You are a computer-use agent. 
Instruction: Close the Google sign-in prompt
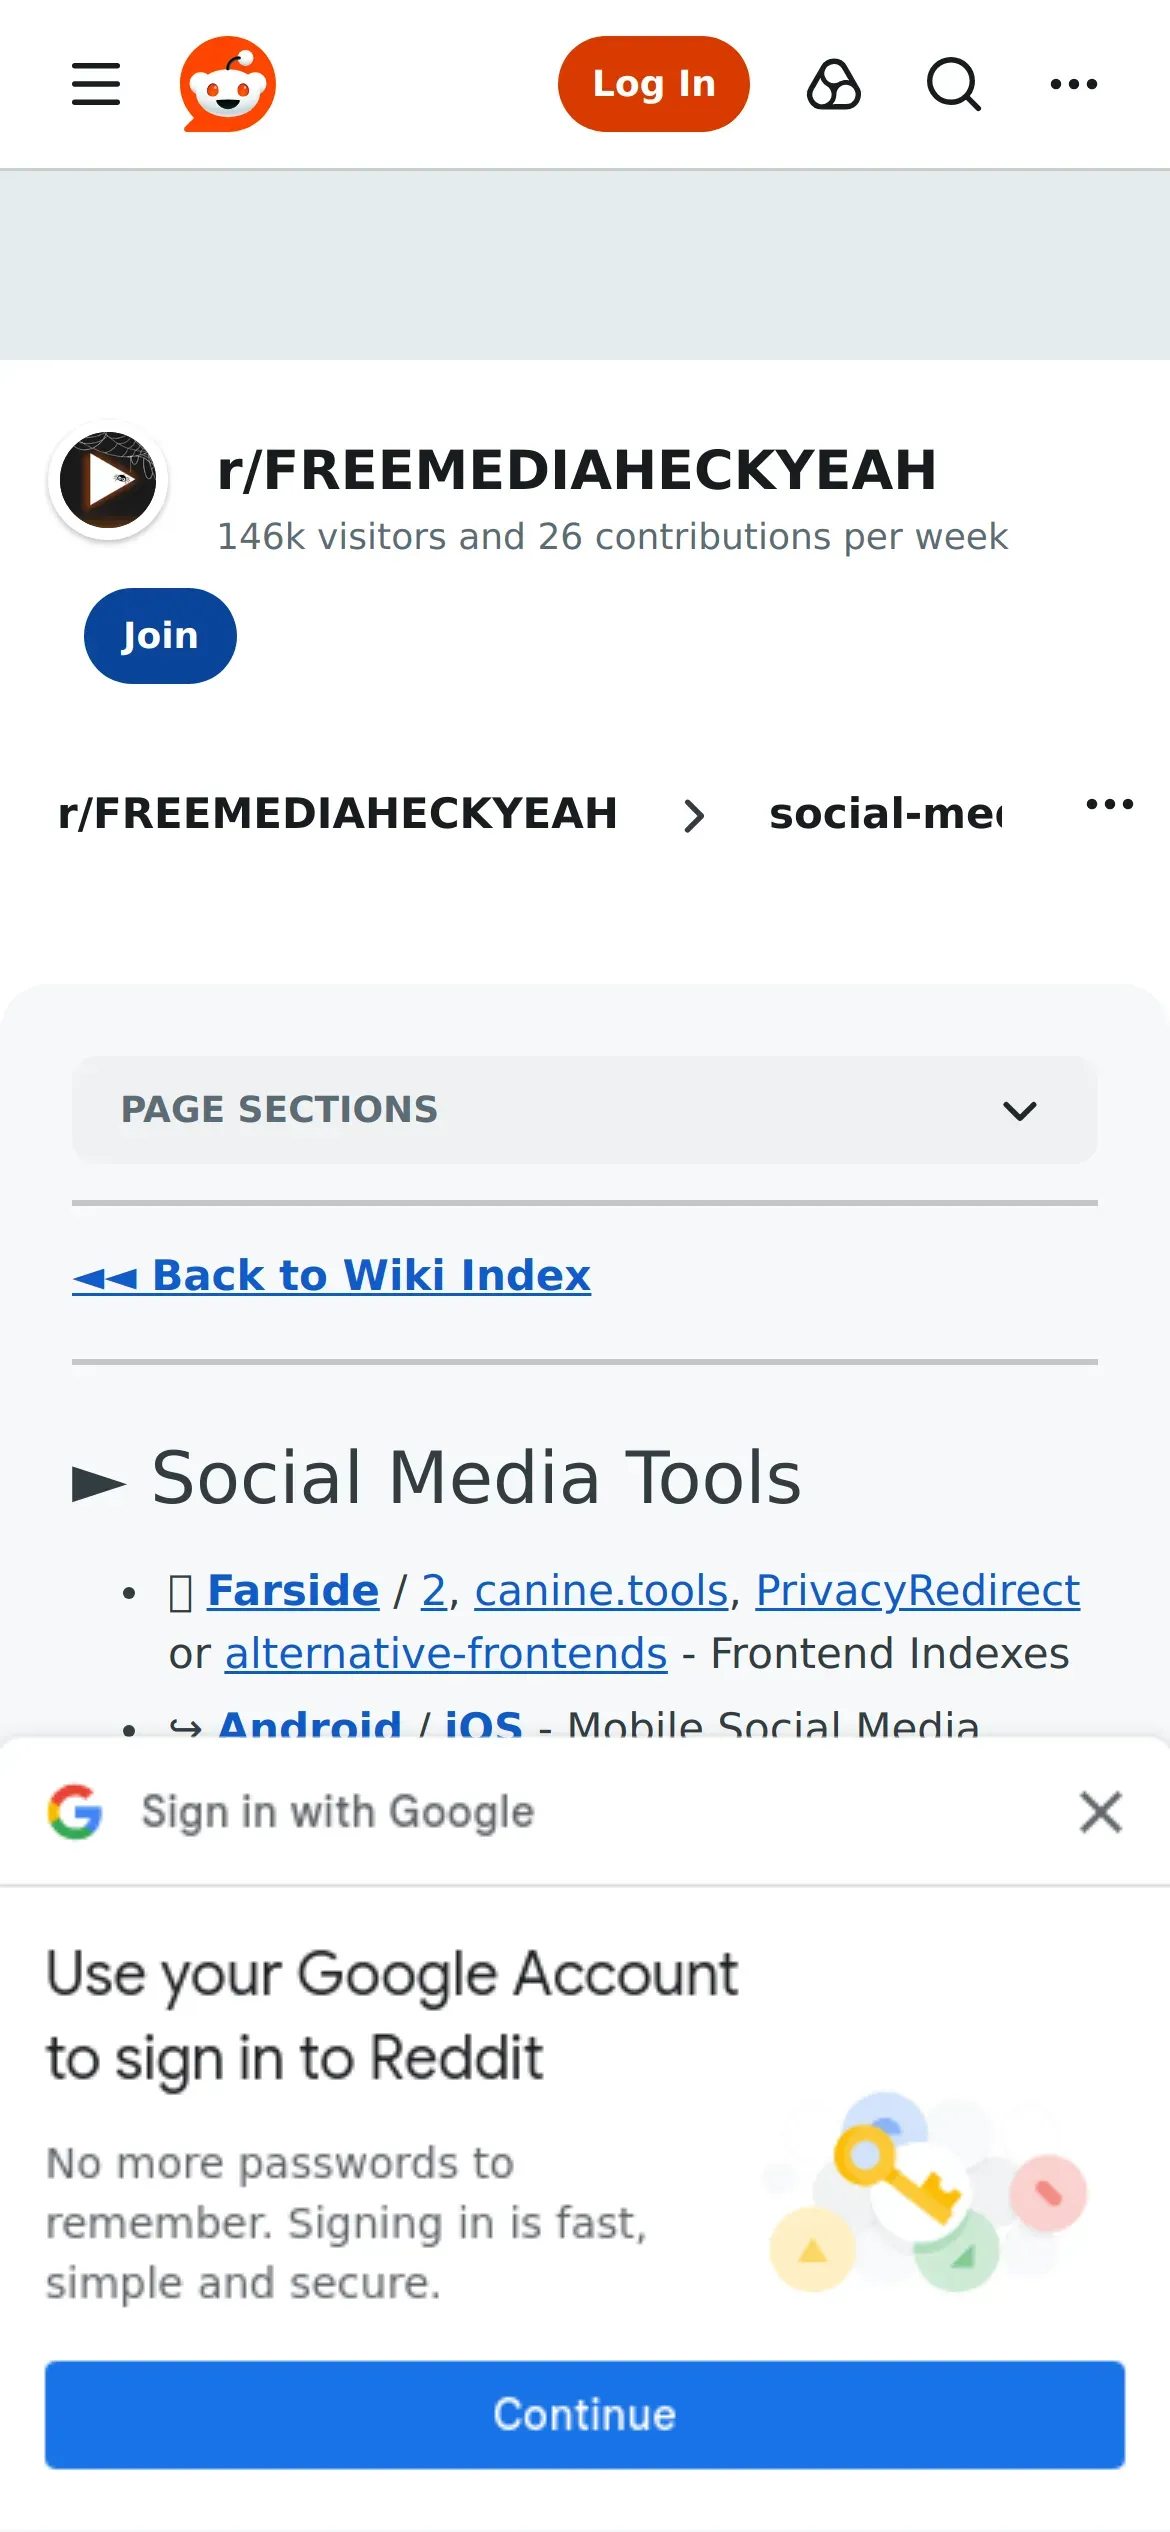1100,1812
